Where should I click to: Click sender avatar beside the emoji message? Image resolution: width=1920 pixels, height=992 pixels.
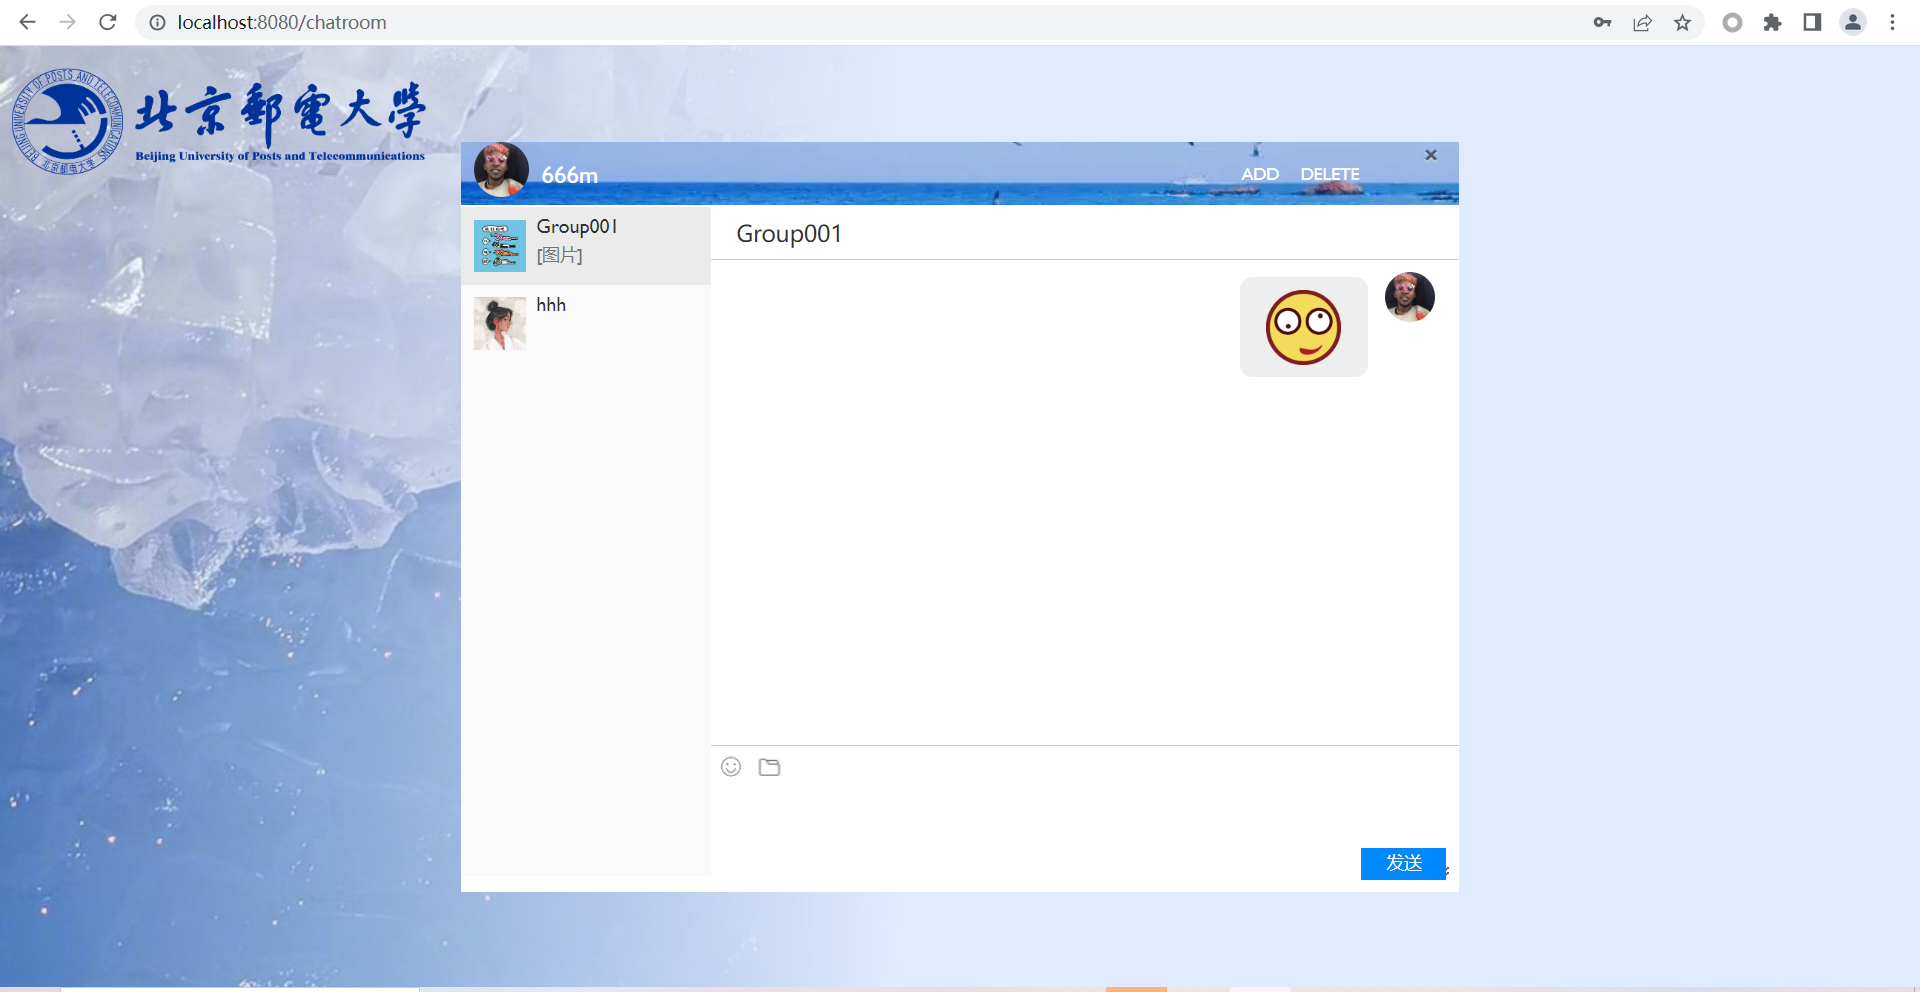pos(1409,297)
